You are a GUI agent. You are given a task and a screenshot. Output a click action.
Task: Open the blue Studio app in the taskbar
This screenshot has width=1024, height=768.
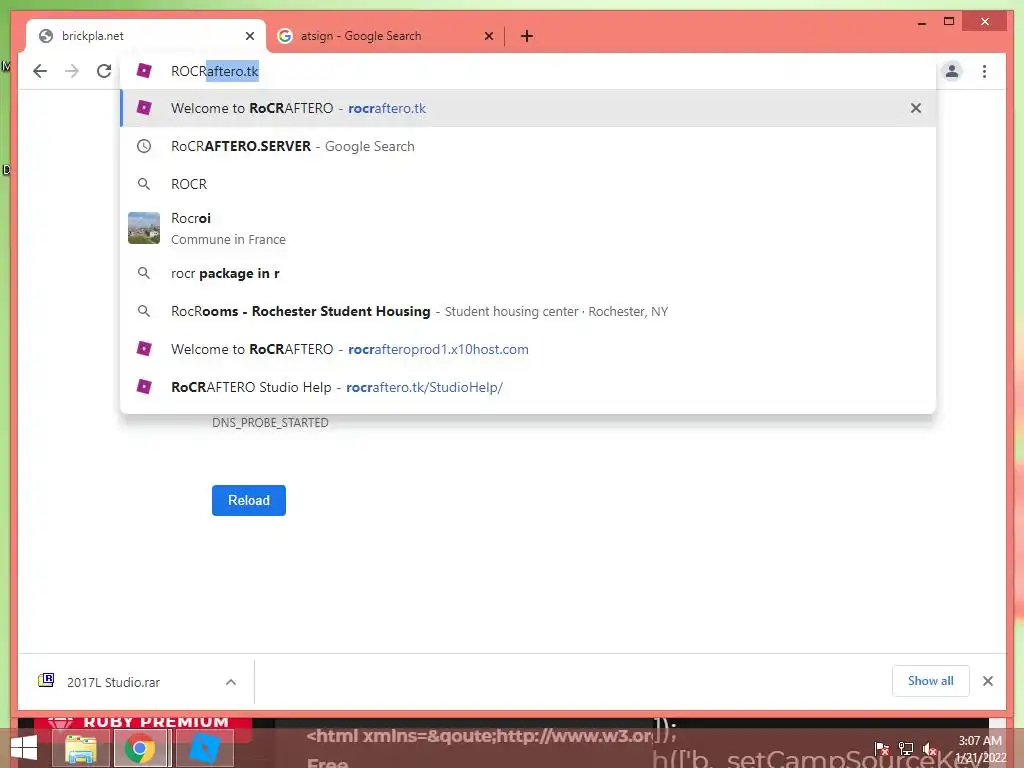coord(204,748)
